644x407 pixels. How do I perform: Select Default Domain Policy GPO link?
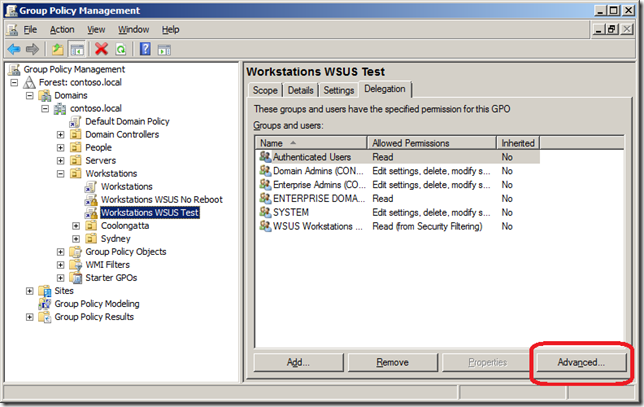126,122
